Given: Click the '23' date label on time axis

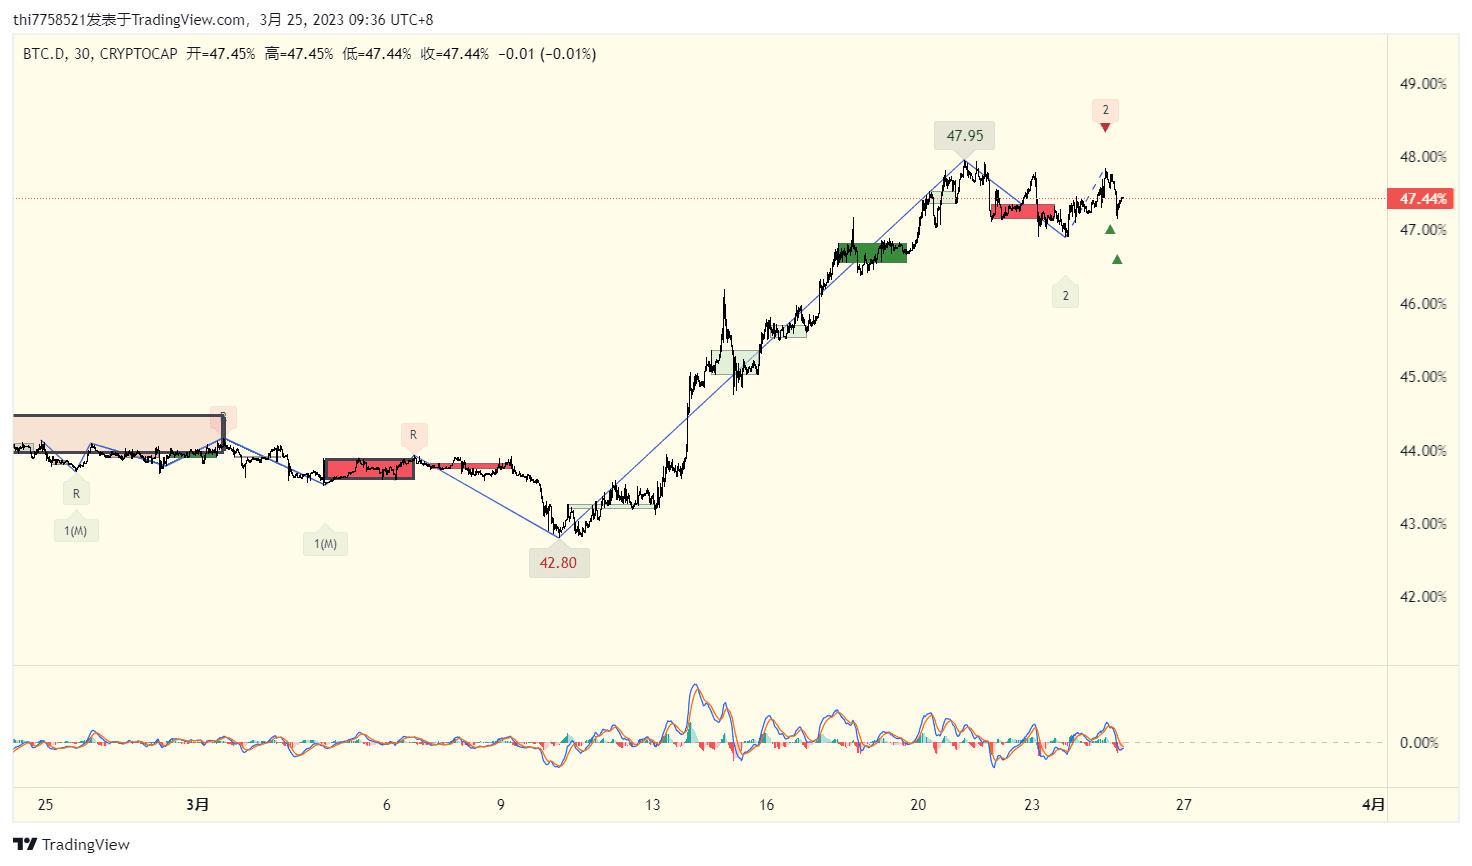Looking at the screenshot, I should pyautogui.click(x=1032, y=805).
